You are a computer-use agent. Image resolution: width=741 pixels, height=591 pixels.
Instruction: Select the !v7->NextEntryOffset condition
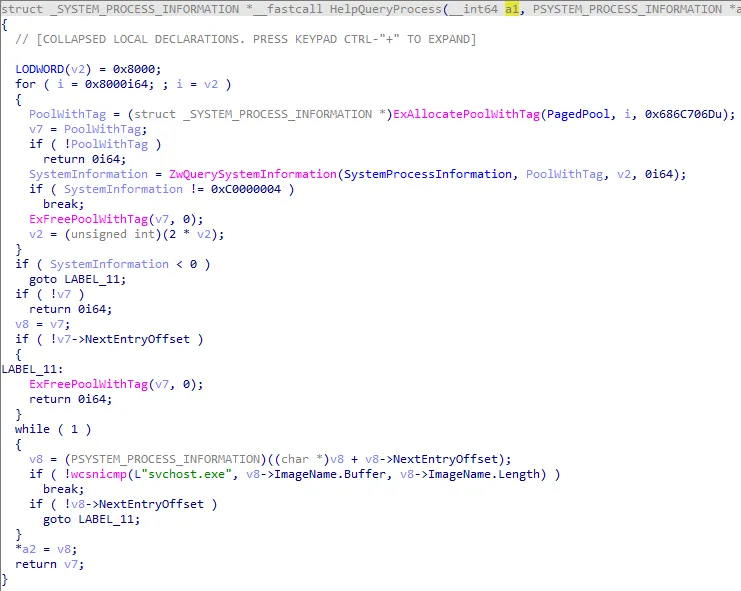tap(120, 339)
